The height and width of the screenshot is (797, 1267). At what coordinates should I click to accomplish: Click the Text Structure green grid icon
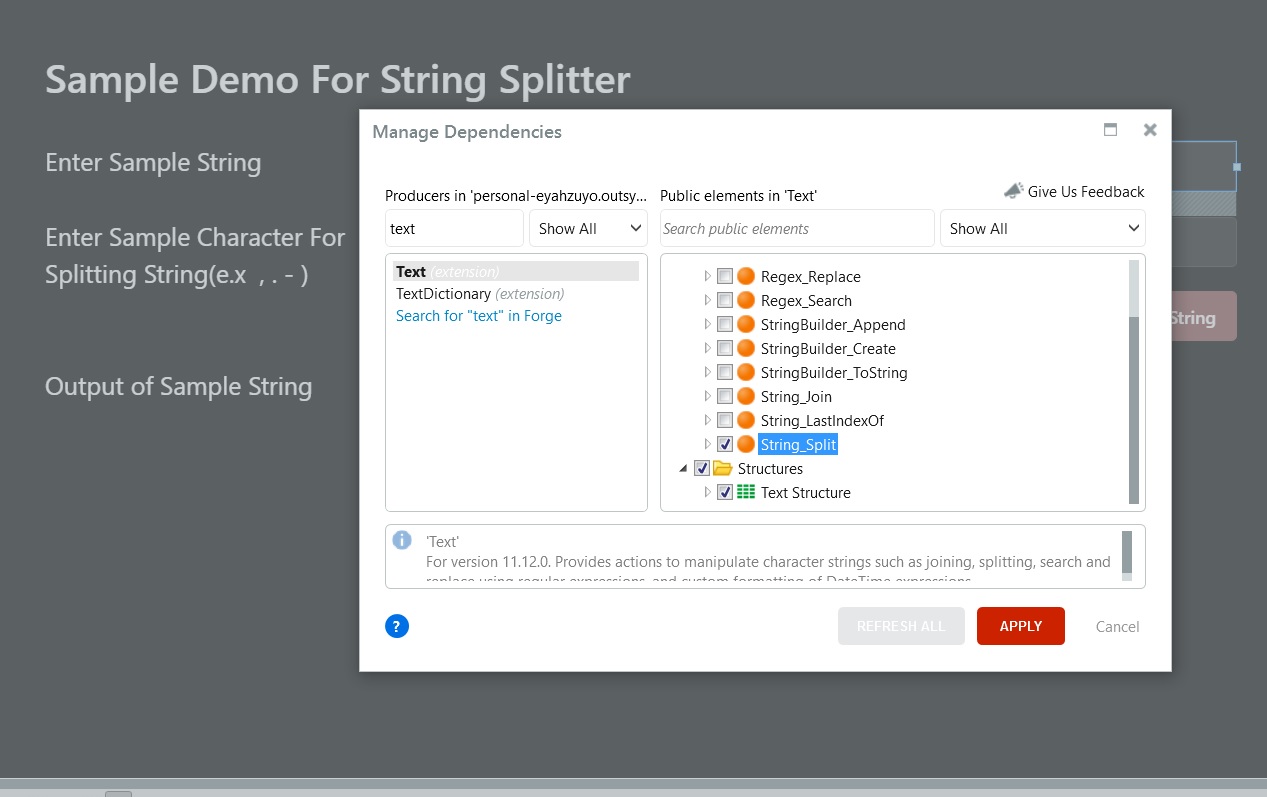(x=746, y=492)
